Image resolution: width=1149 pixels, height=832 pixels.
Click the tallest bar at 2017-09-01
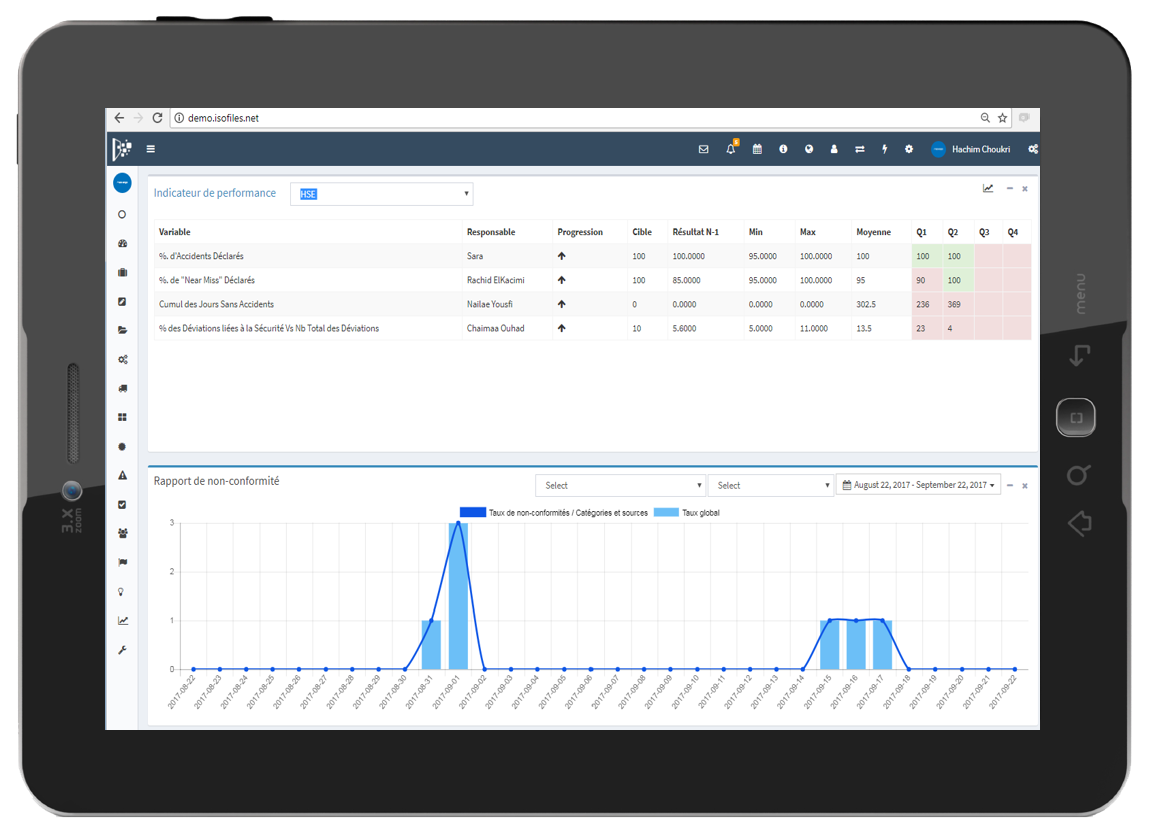point(458,596)
